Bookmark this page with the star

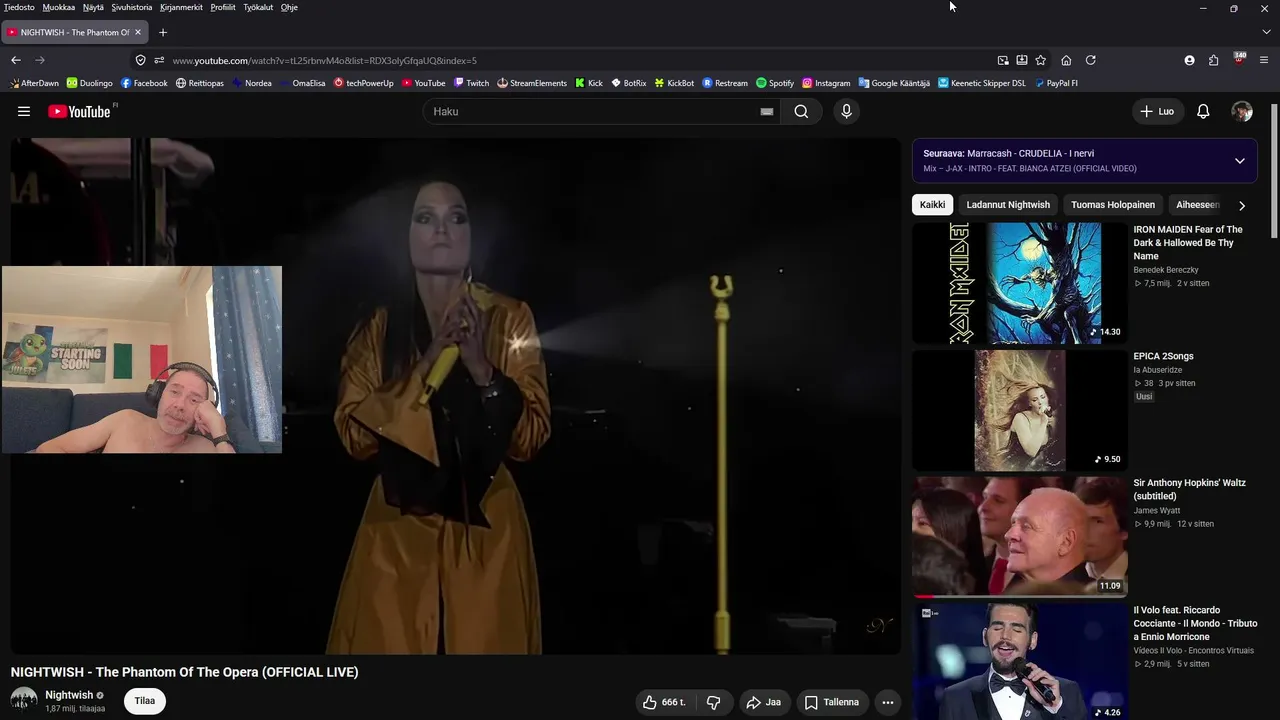[x=1041, y=60]
